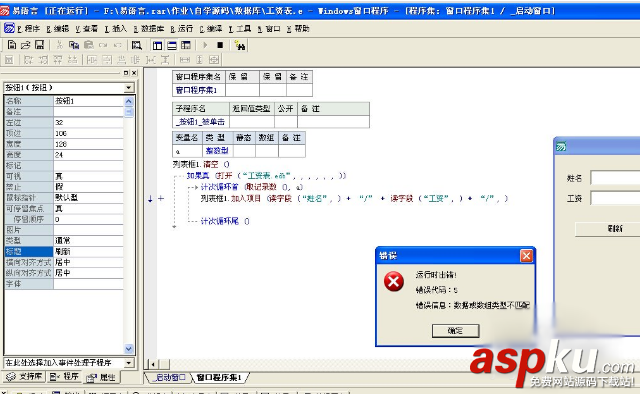The width and height of the screenshot is (640, 394).
Task: Click the first icon in alignment toolbar
Action: [9, 60]
